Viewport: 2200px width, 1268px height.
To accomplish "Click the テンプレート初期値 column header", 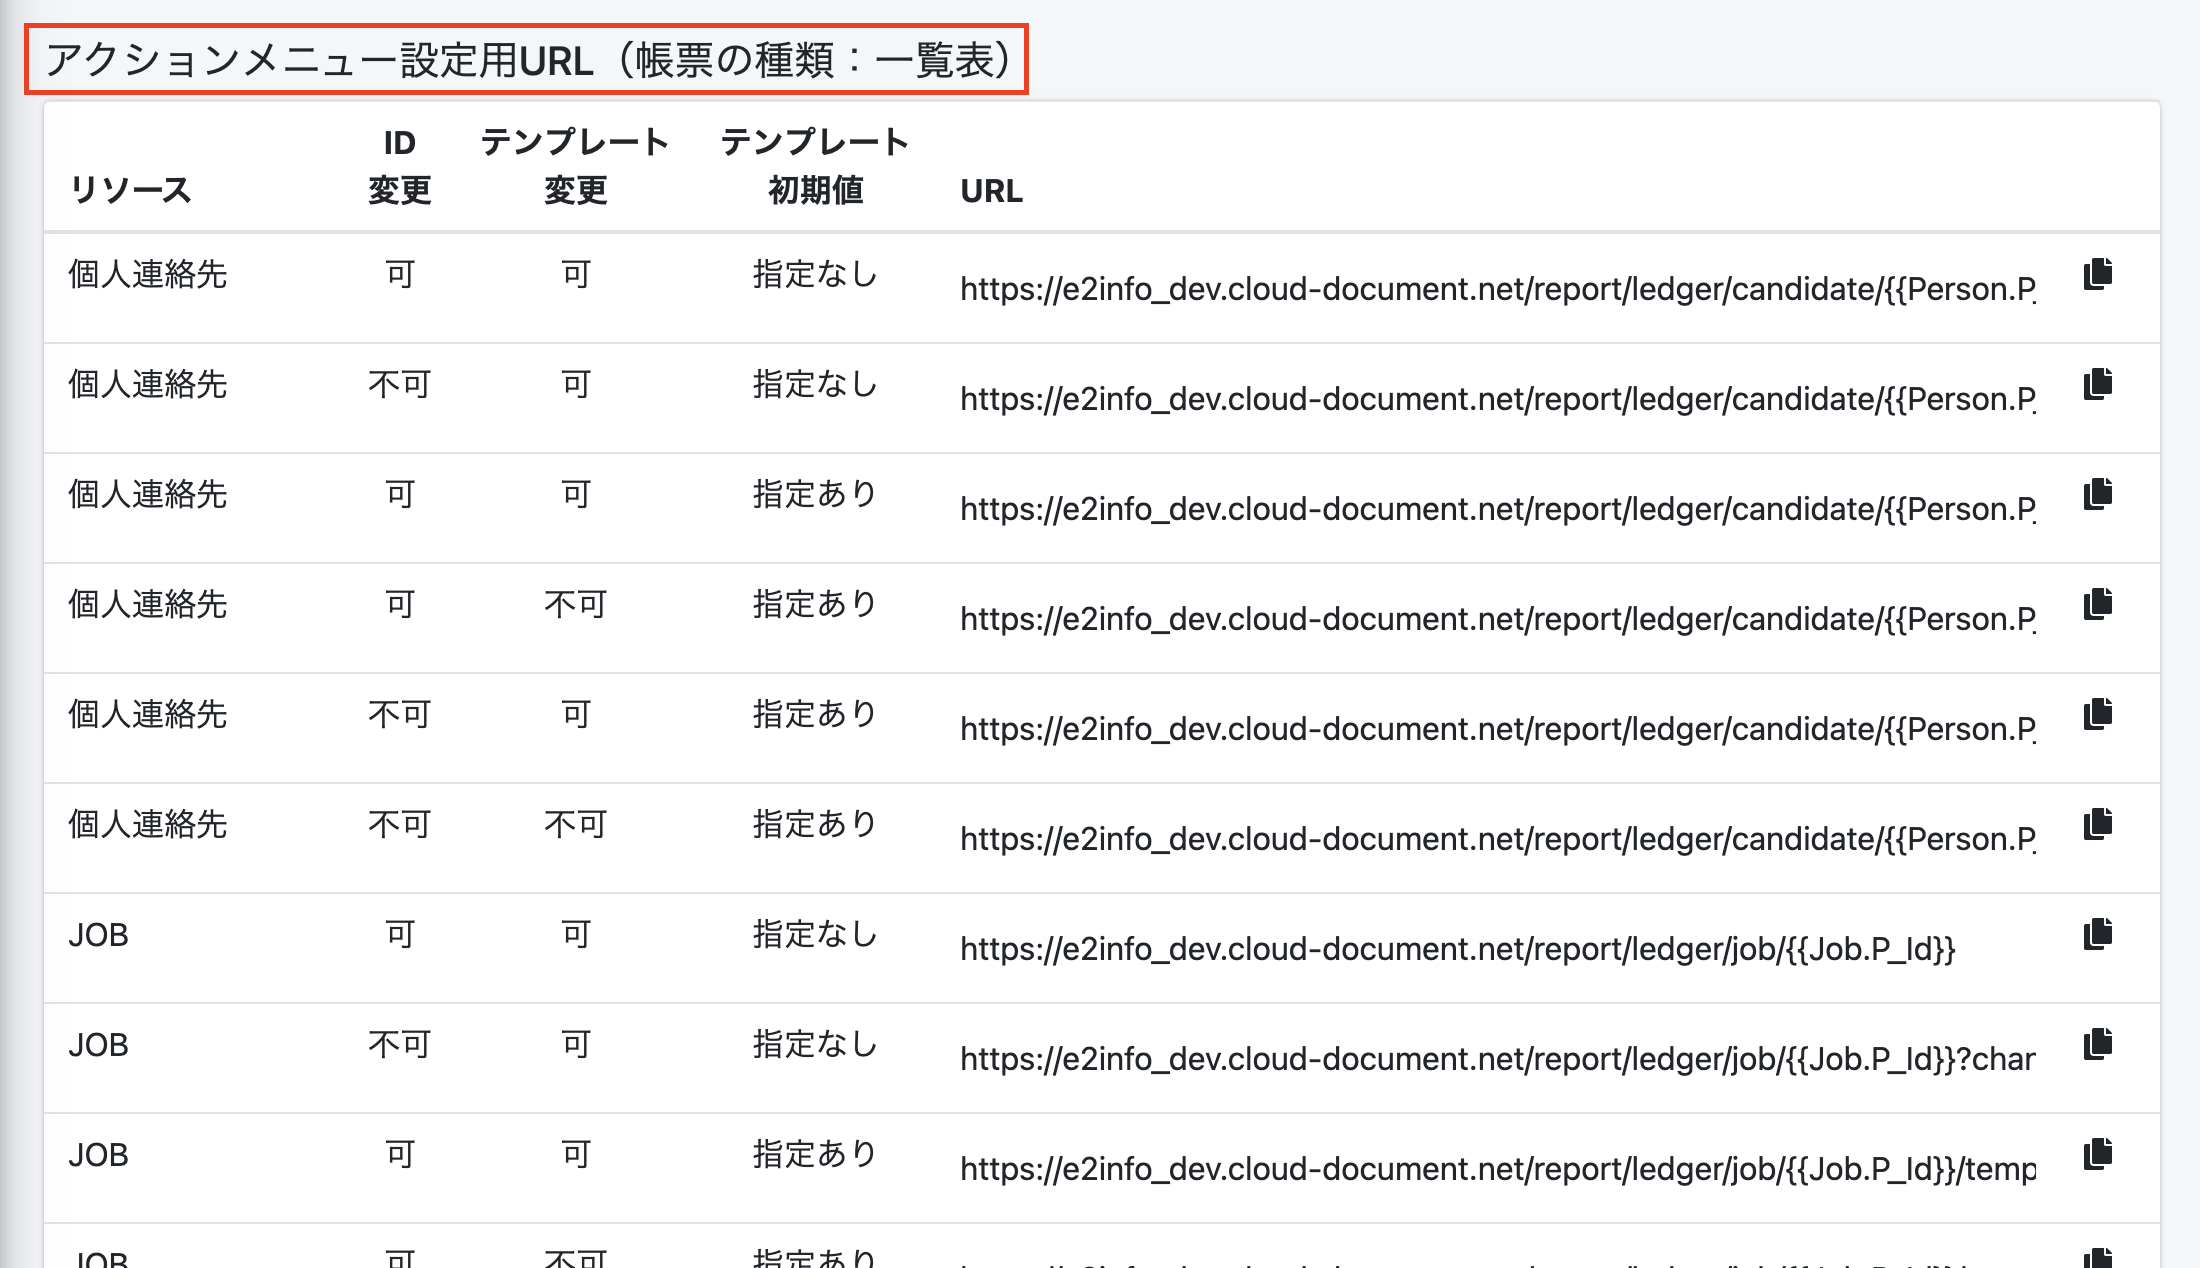I will click(x=814, y=166).
